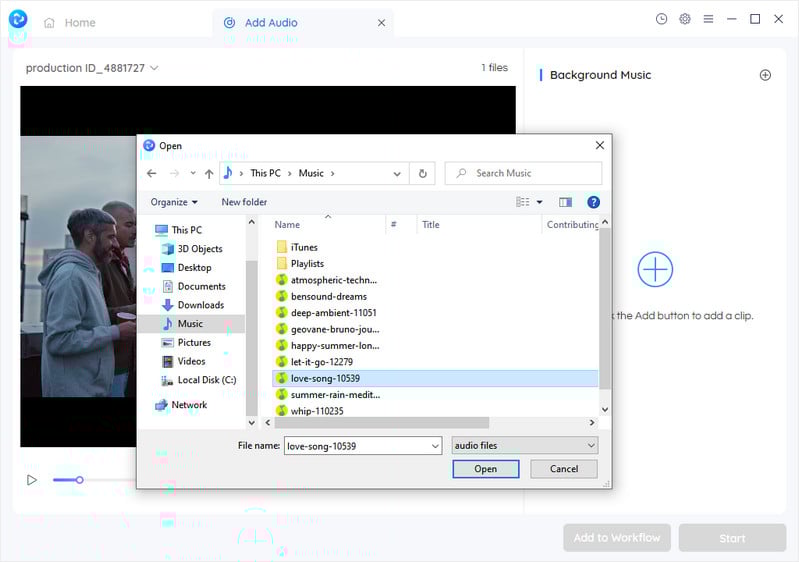The height and width of the screenshot is (562, 799).
Task: Change view layout icon
Action: pyautogui.click(x=522, y=202)
